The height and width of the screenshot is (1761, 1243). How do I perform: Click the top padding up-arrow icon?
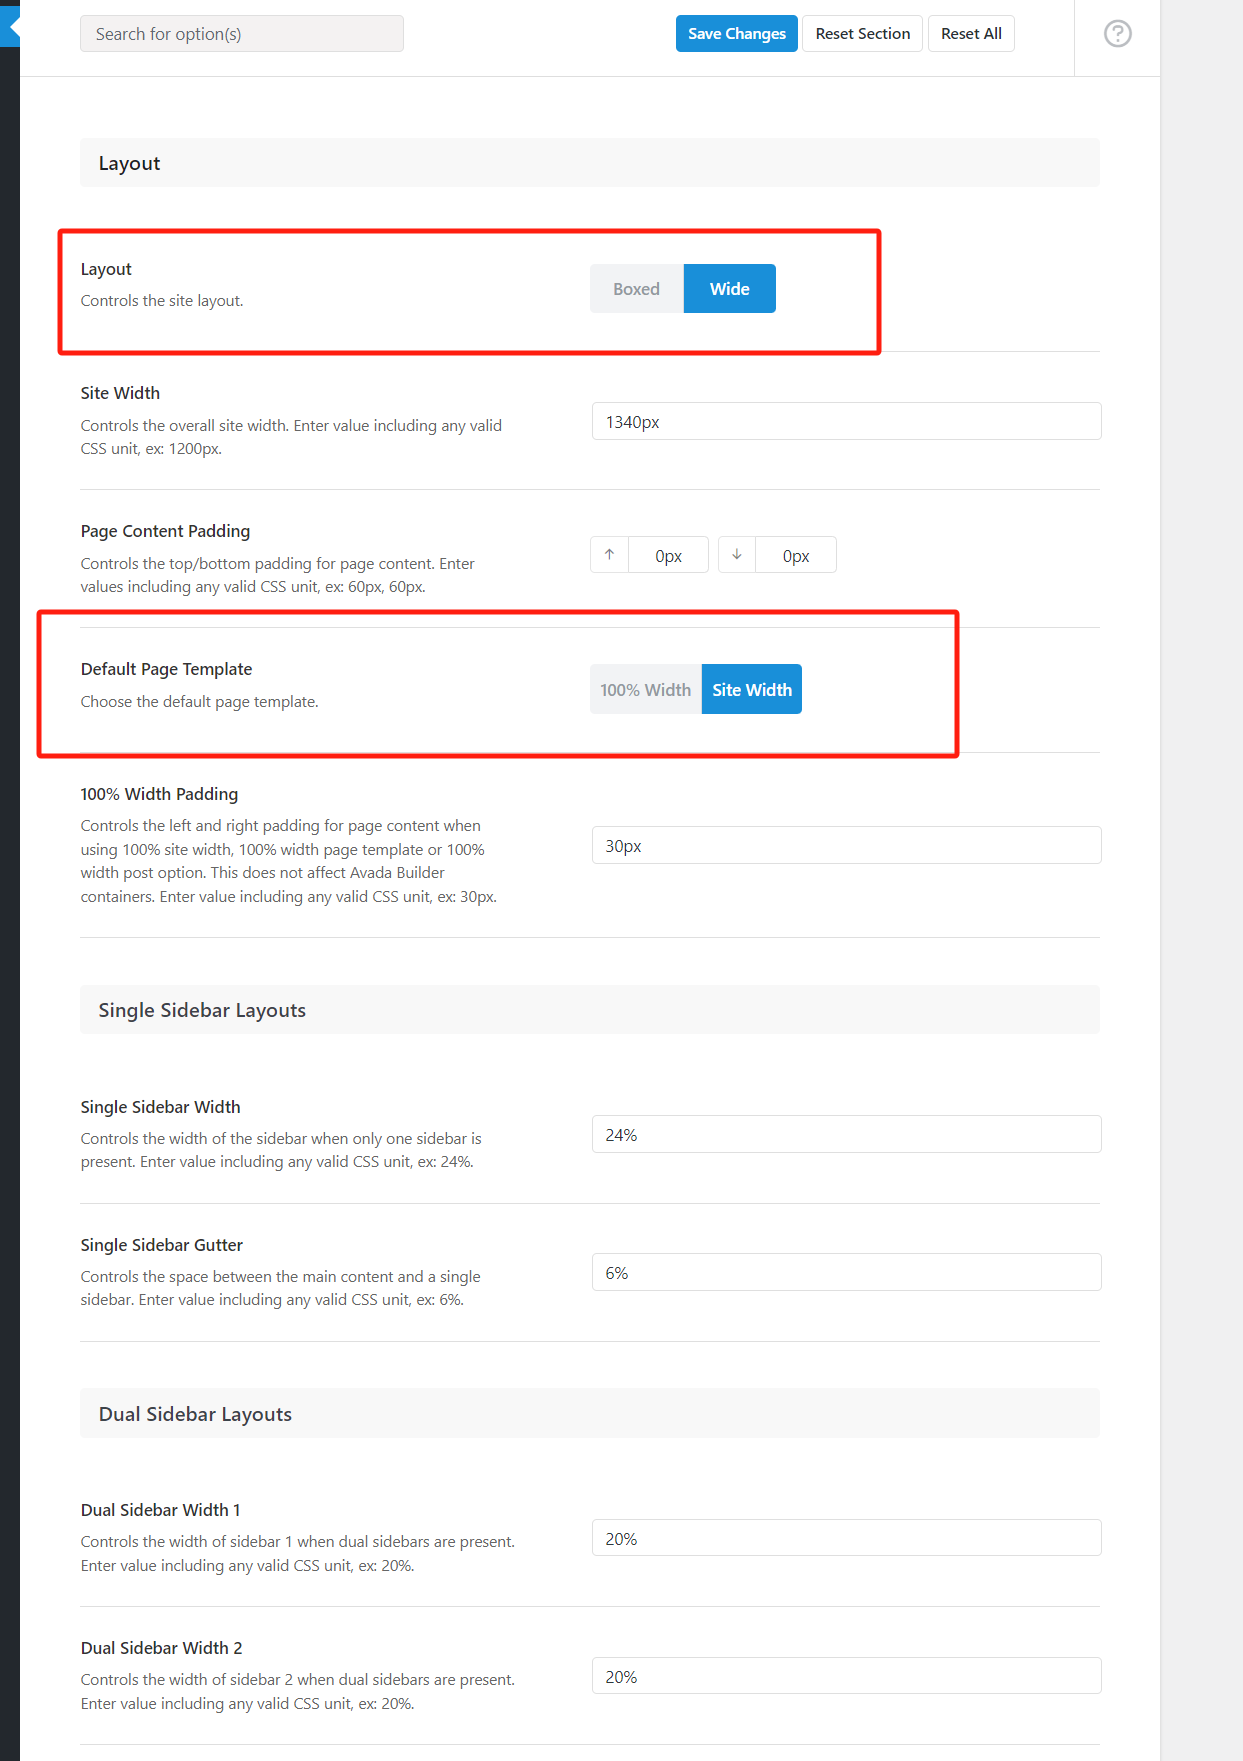coord(609,555)
